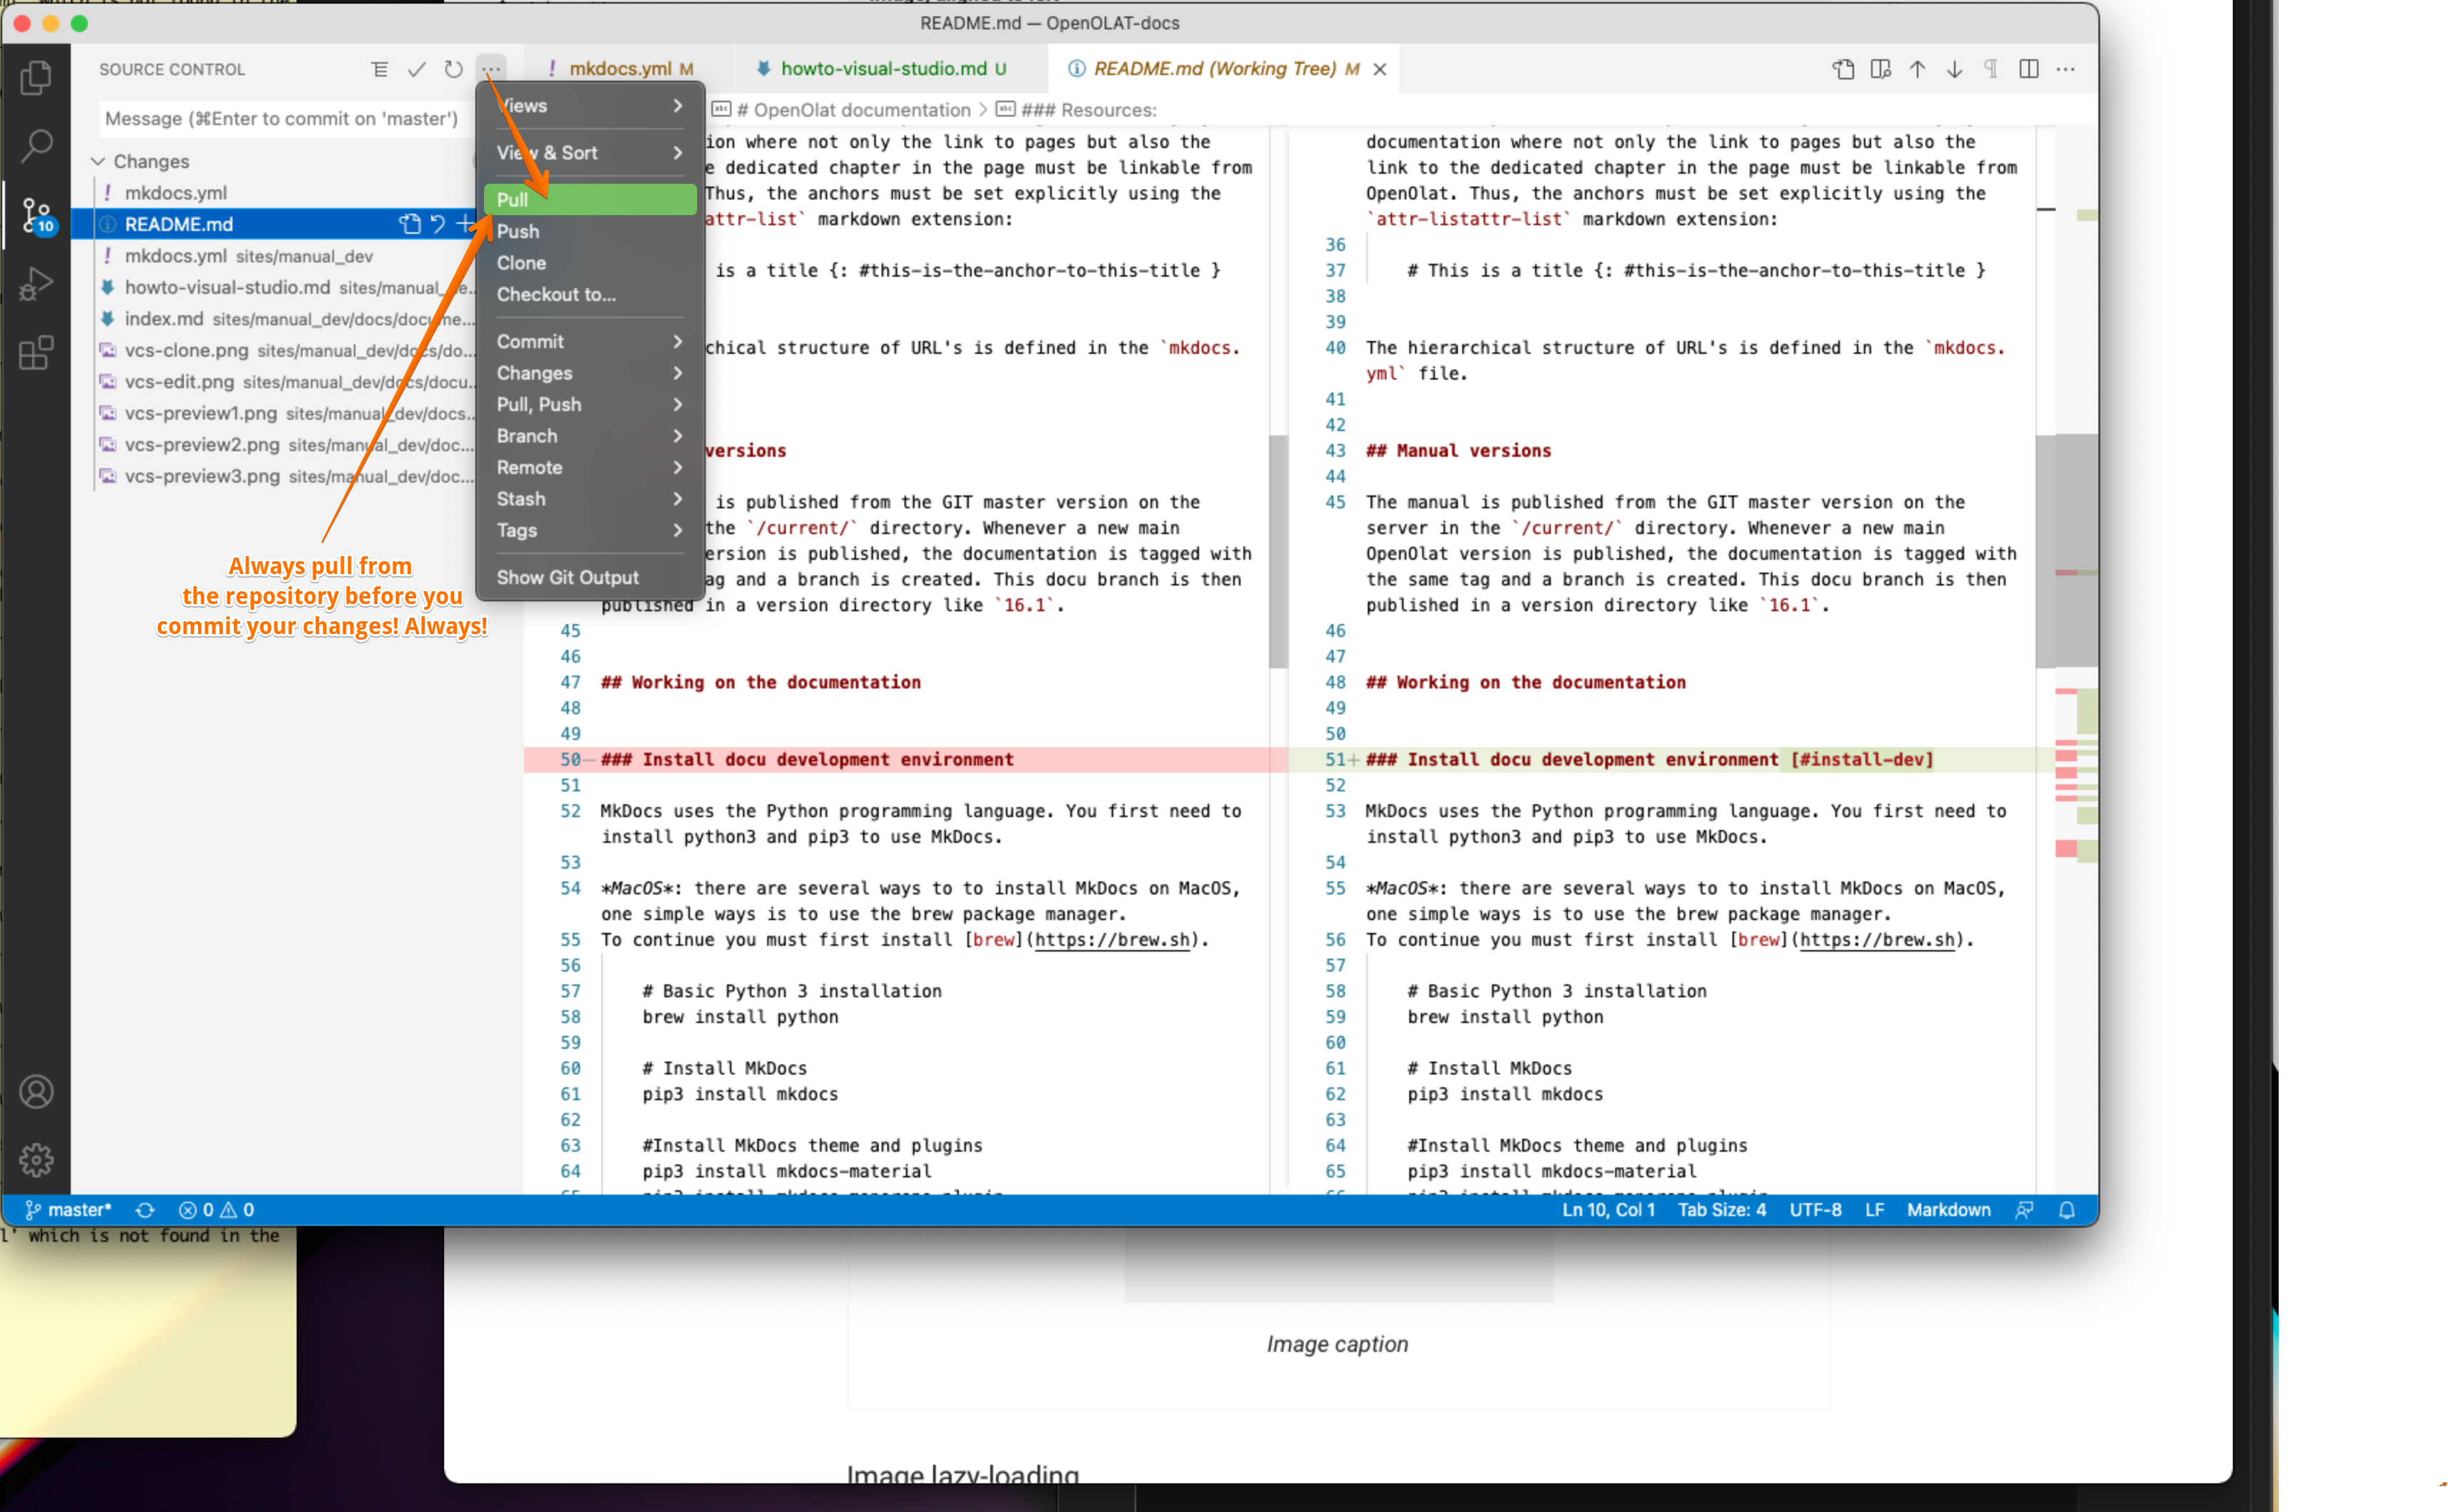Refresh the Source Control panel
2451x1512 pixels.
[x=453, y=69]
